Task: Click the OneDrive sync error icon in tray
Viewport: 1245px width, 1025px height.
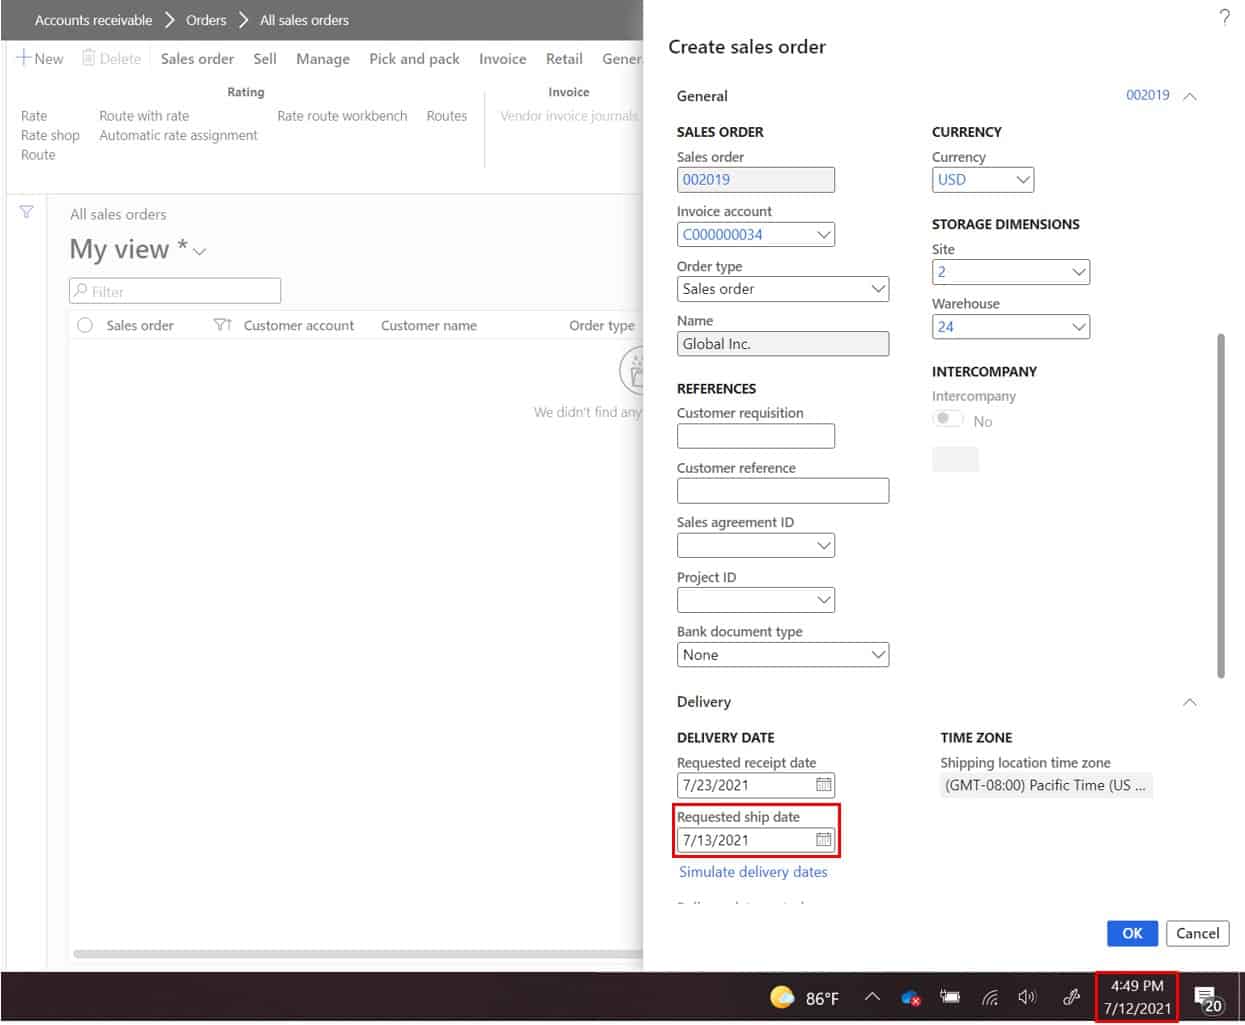Action: pos(910,997)
